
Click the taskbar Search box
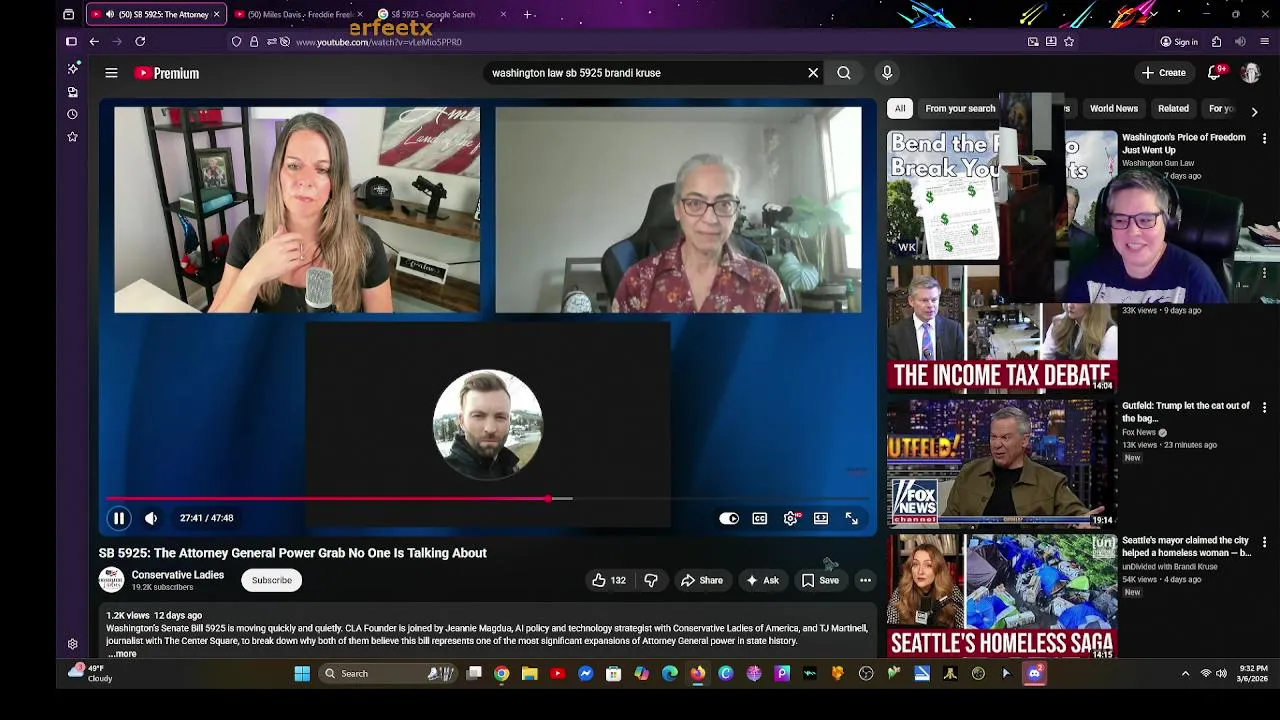[x=388, y=674]
